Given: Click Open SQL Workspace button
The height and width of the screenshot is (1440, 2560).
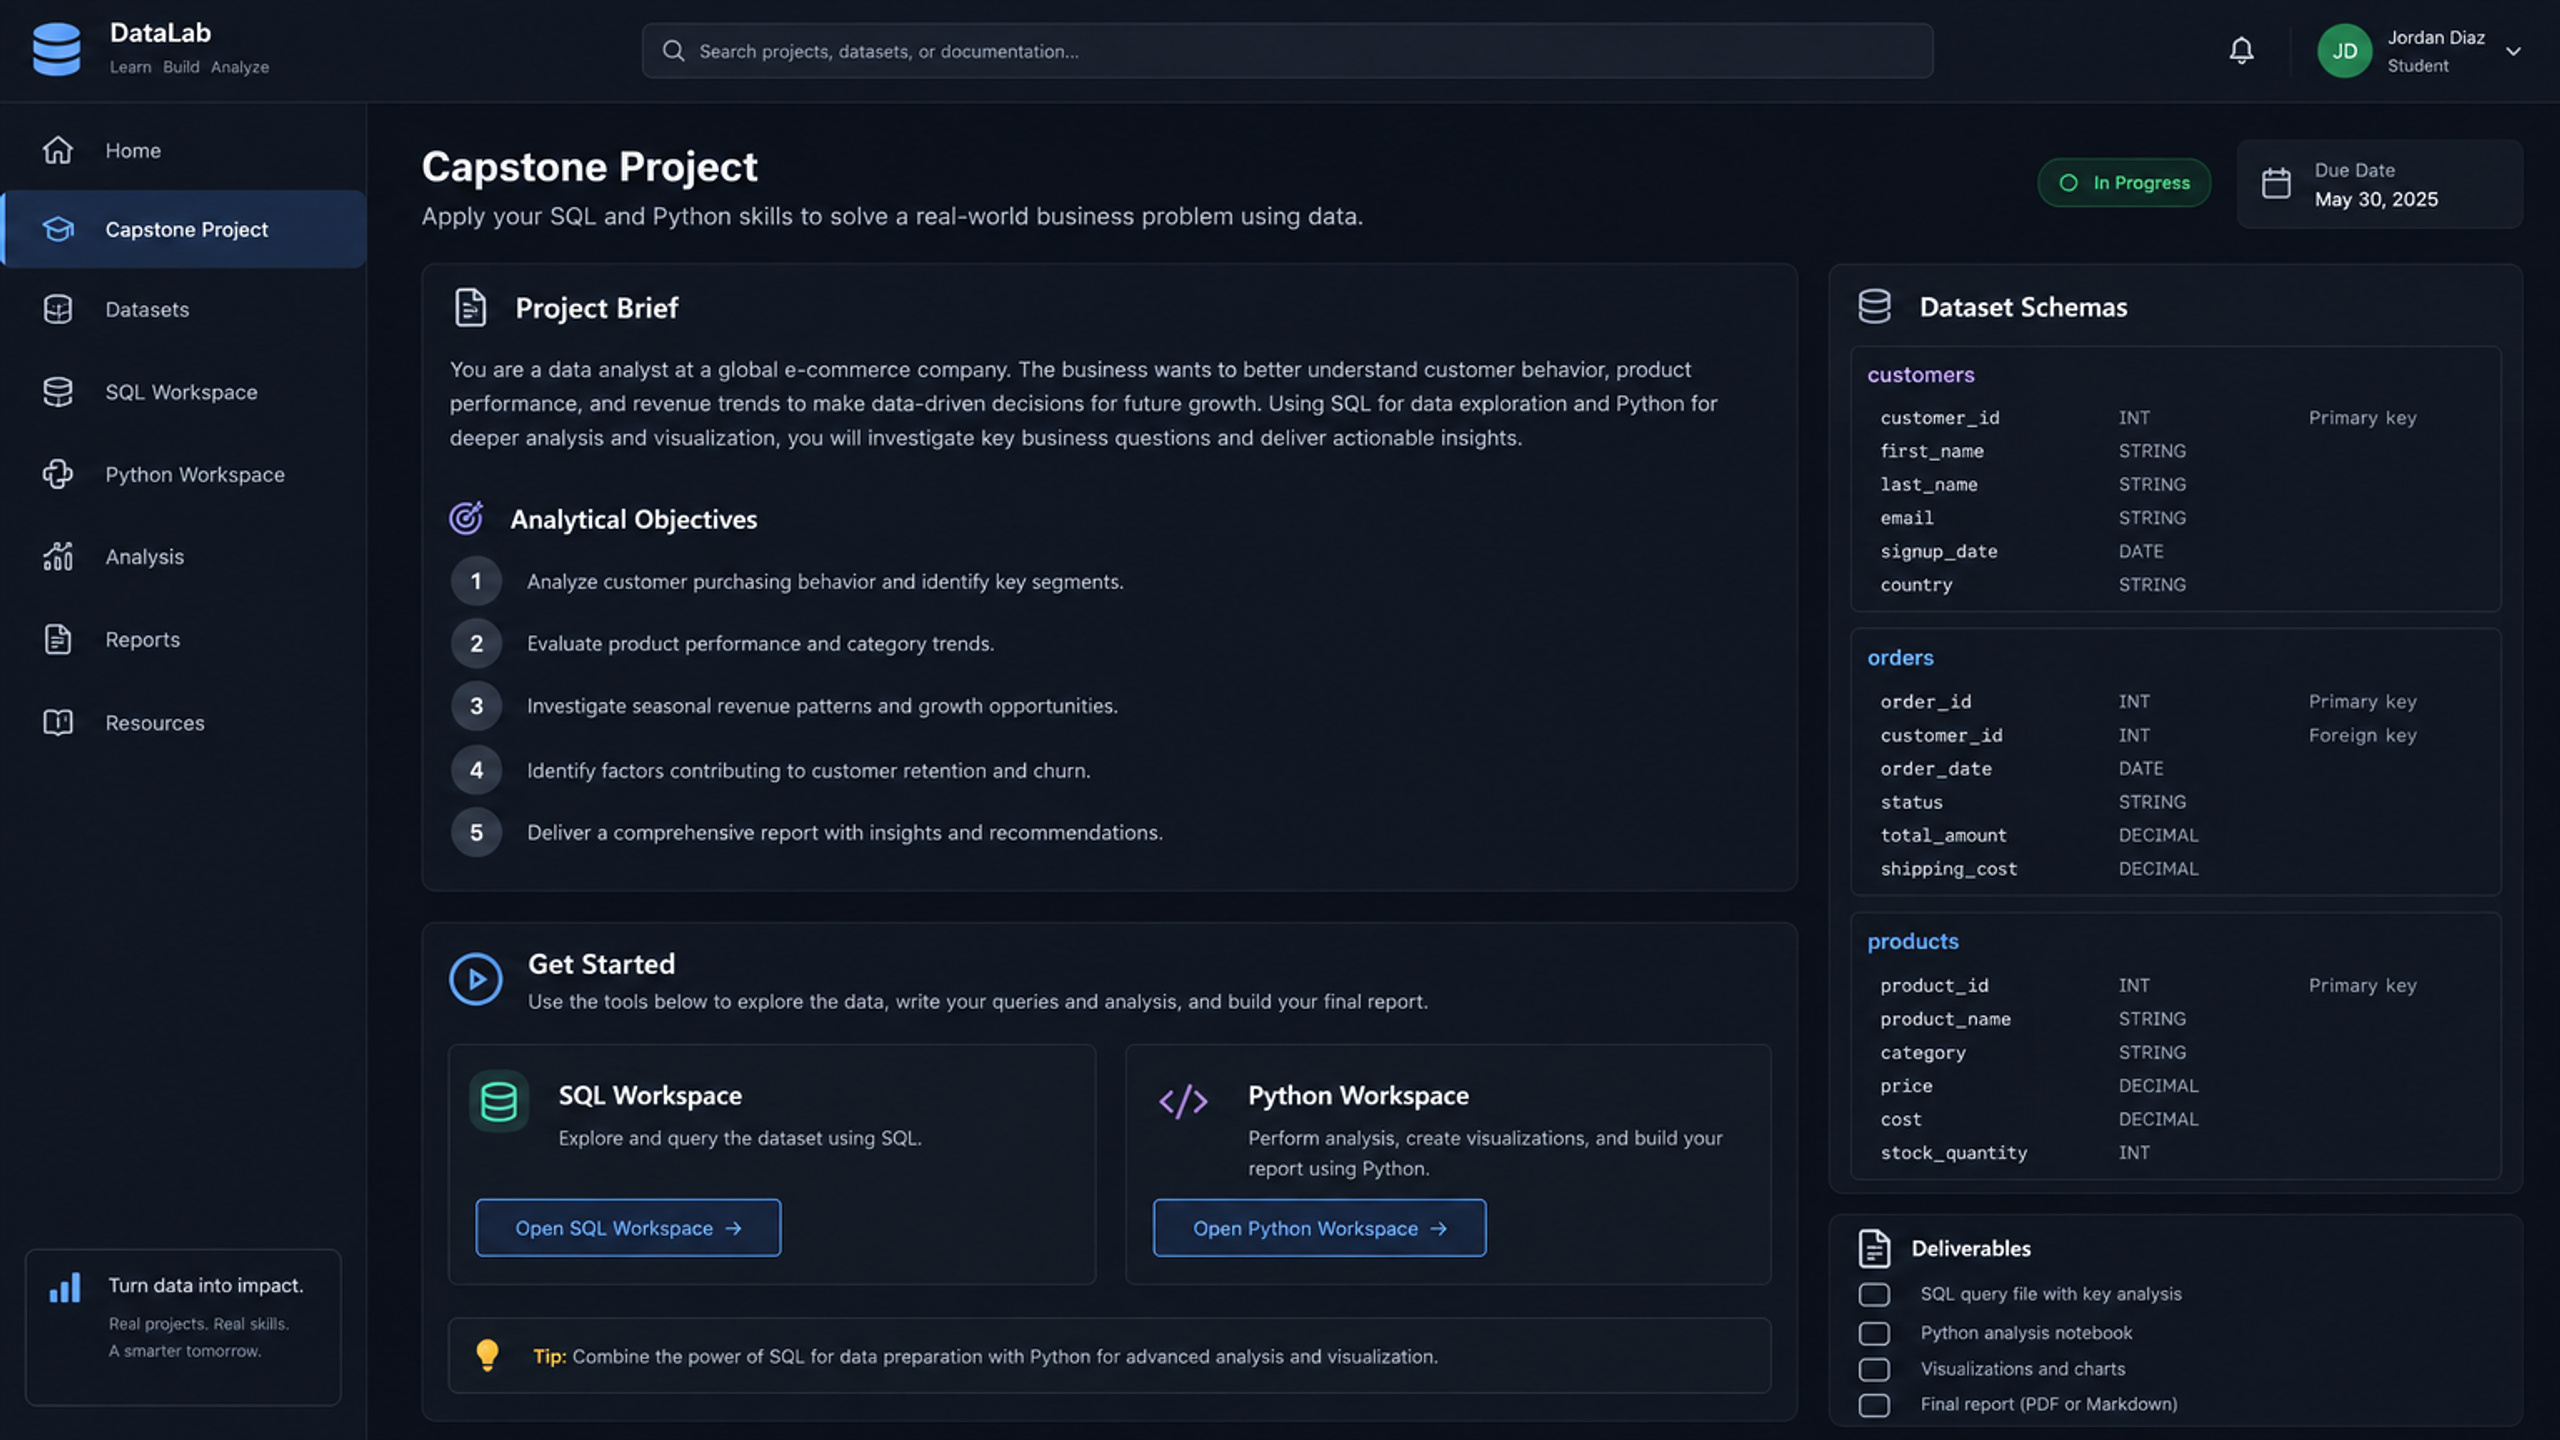Looking at the screenshot, I should coord(628,1228).
